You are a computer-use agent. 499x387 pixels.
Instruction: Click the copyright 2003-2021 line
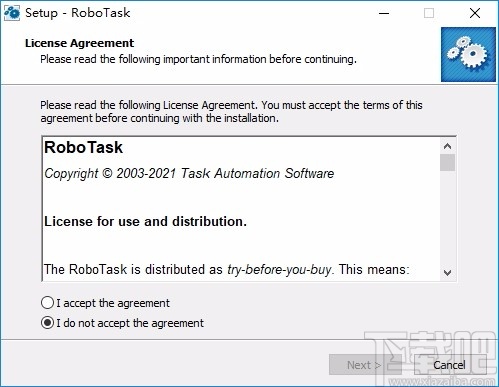click(x=189, y=173)
